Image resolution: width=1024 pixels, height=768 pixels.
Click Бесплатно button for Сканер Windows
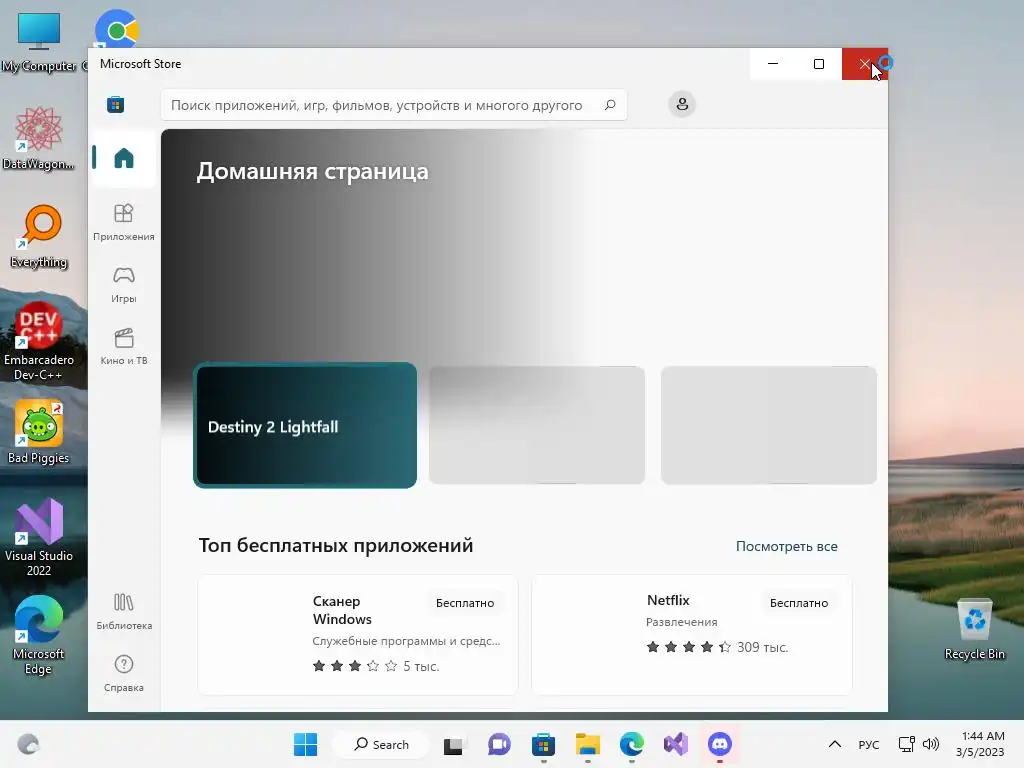[465, 603]
